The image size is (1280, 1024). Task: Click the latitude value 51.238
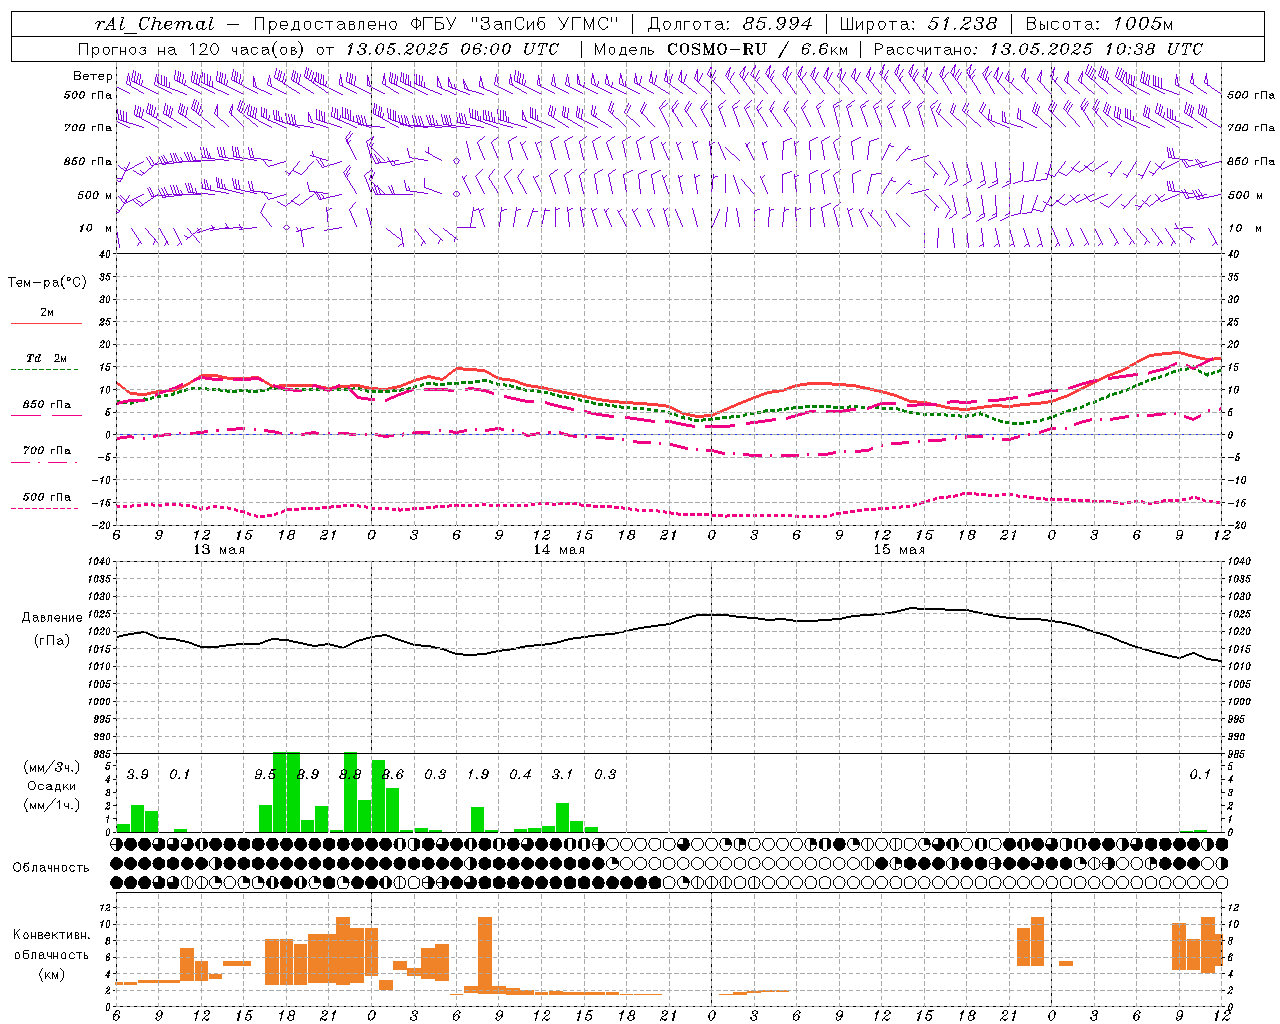[x=962, y=24]
